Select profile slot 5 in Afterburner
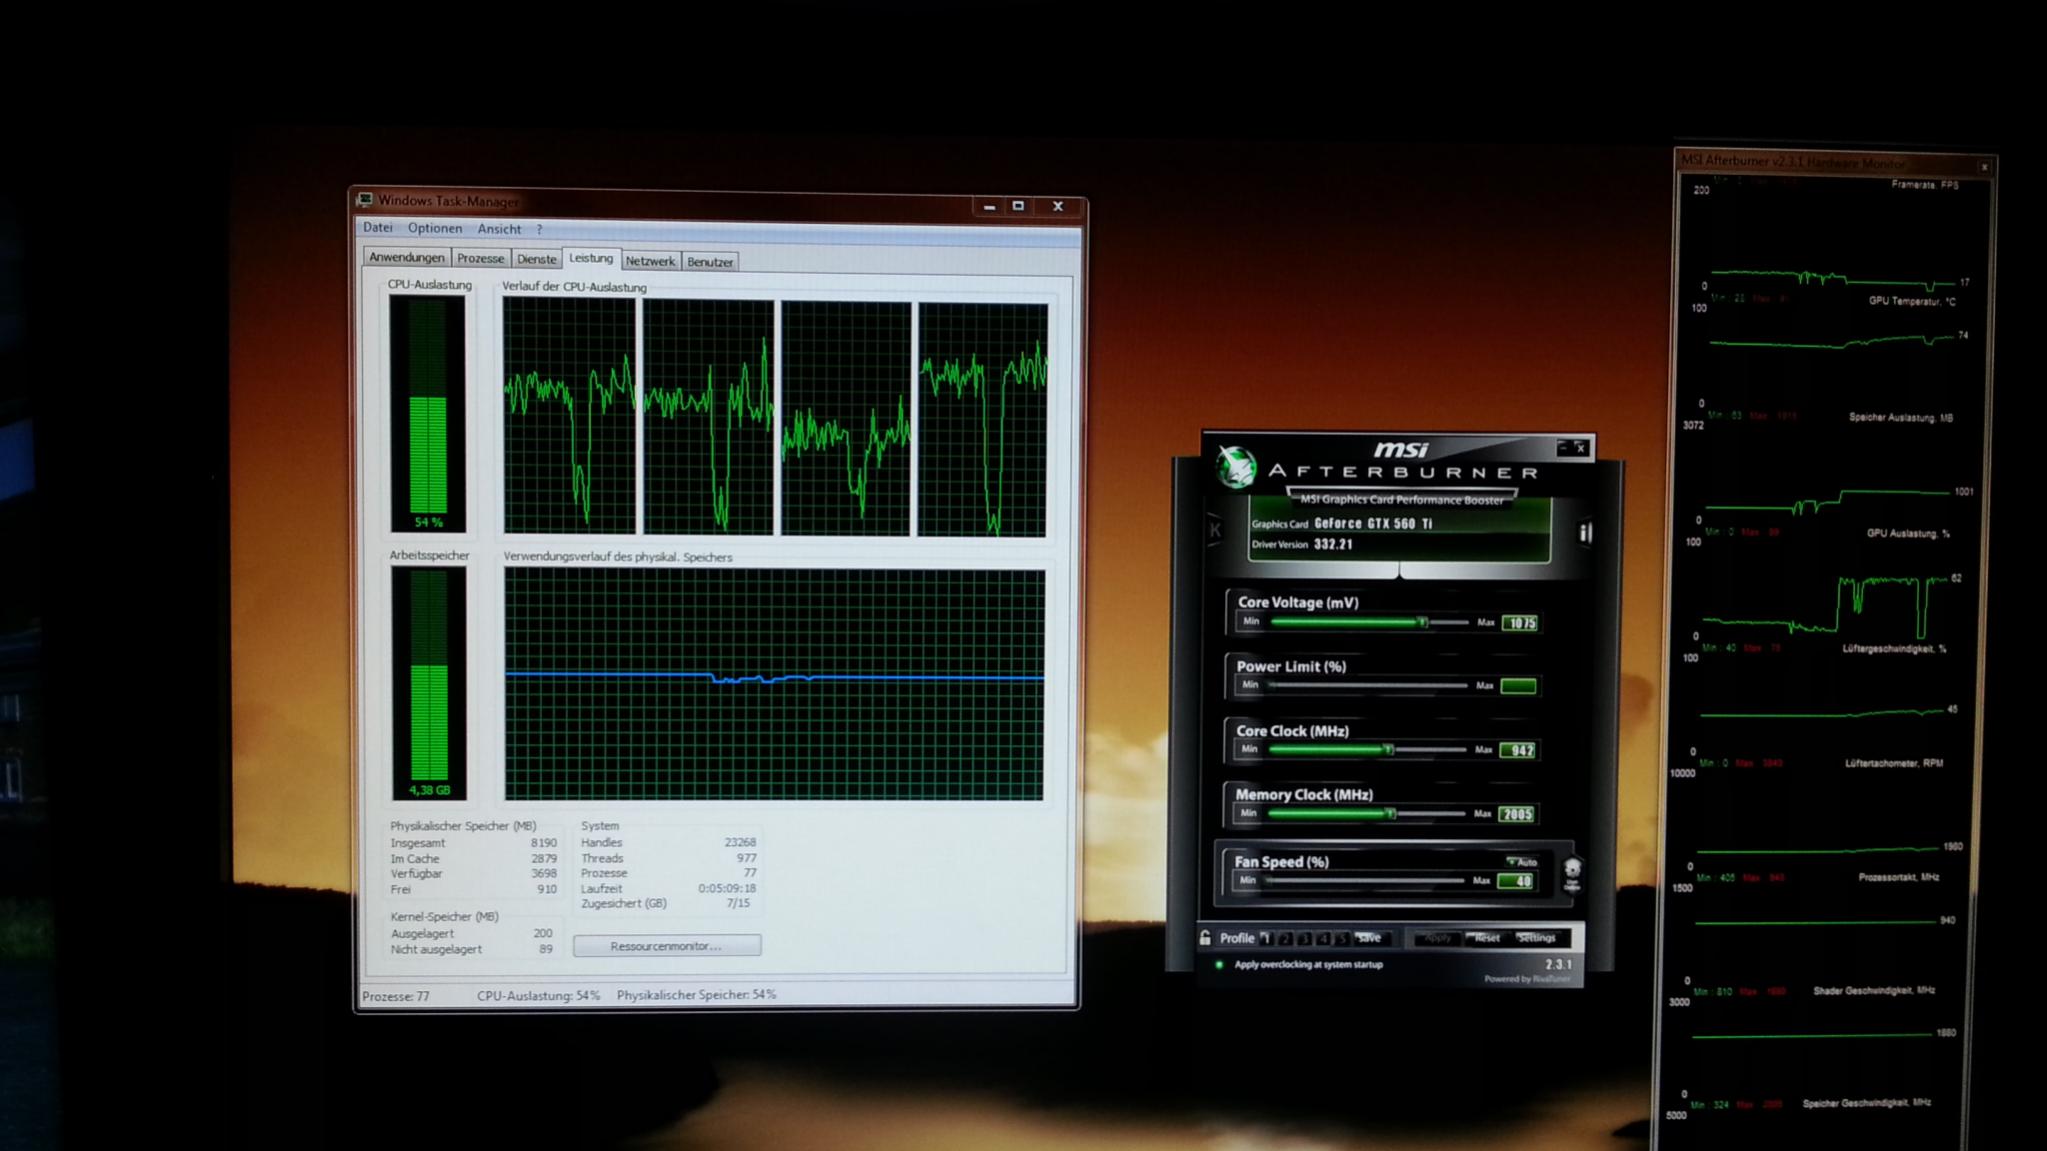This screenshot has height=1151, width=2047. [x=1342, y=938]
